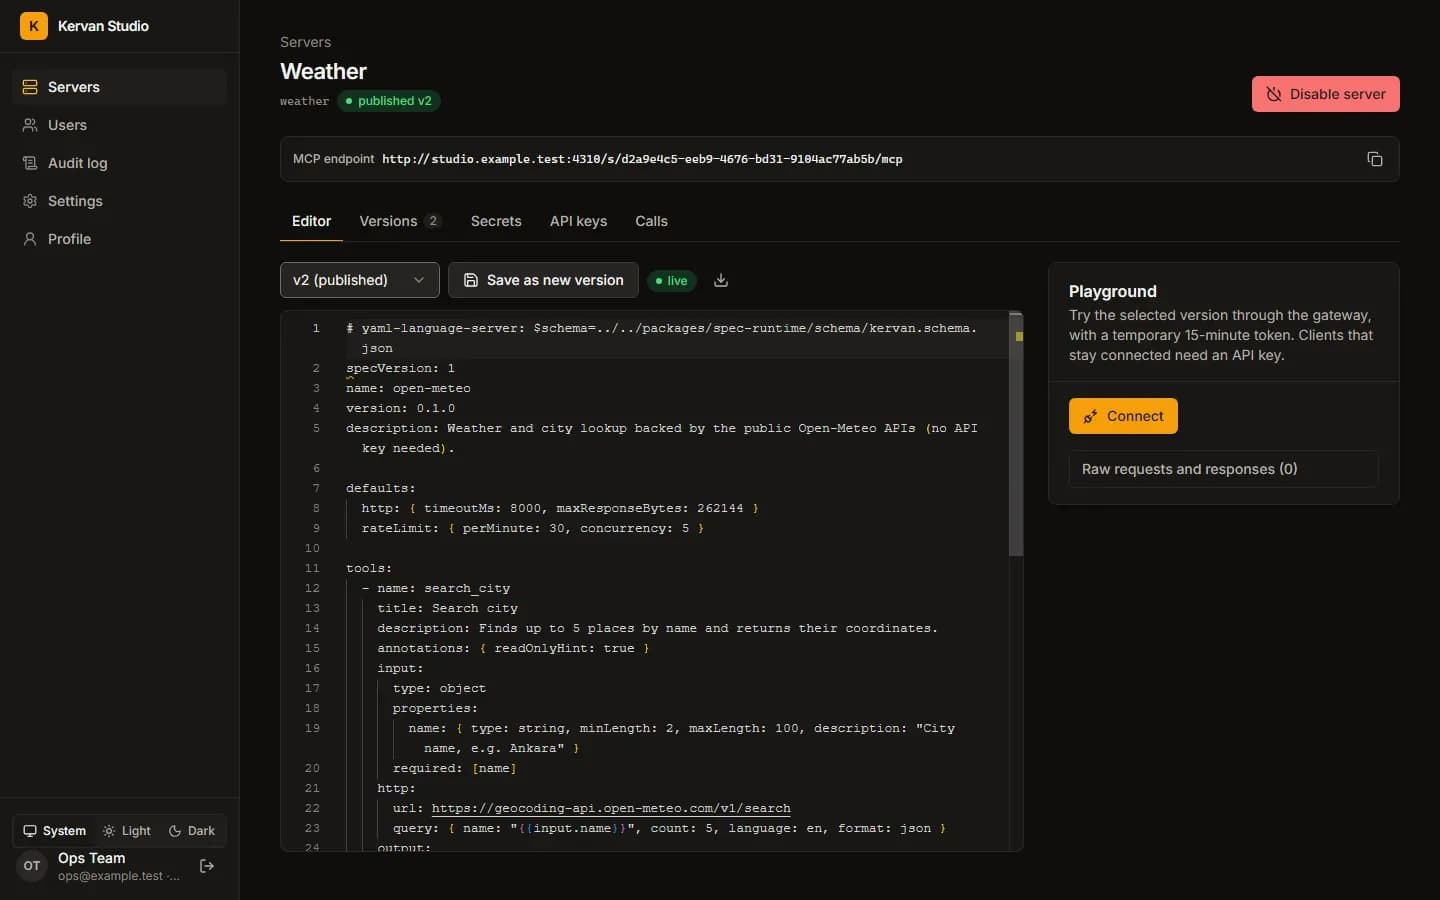Viewport: 1440px width, 900px height.
Task: Switch to Dark theme
Action: coord(192,831)
